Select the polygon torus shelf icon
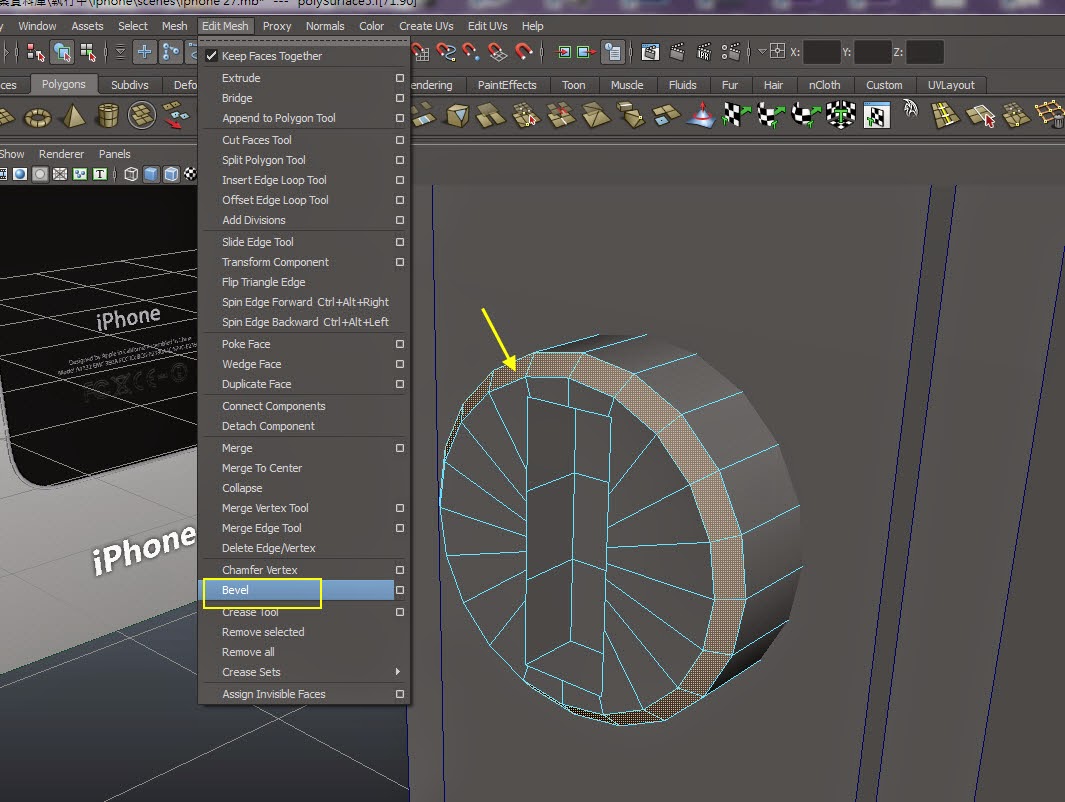 (x=38, y=117)
